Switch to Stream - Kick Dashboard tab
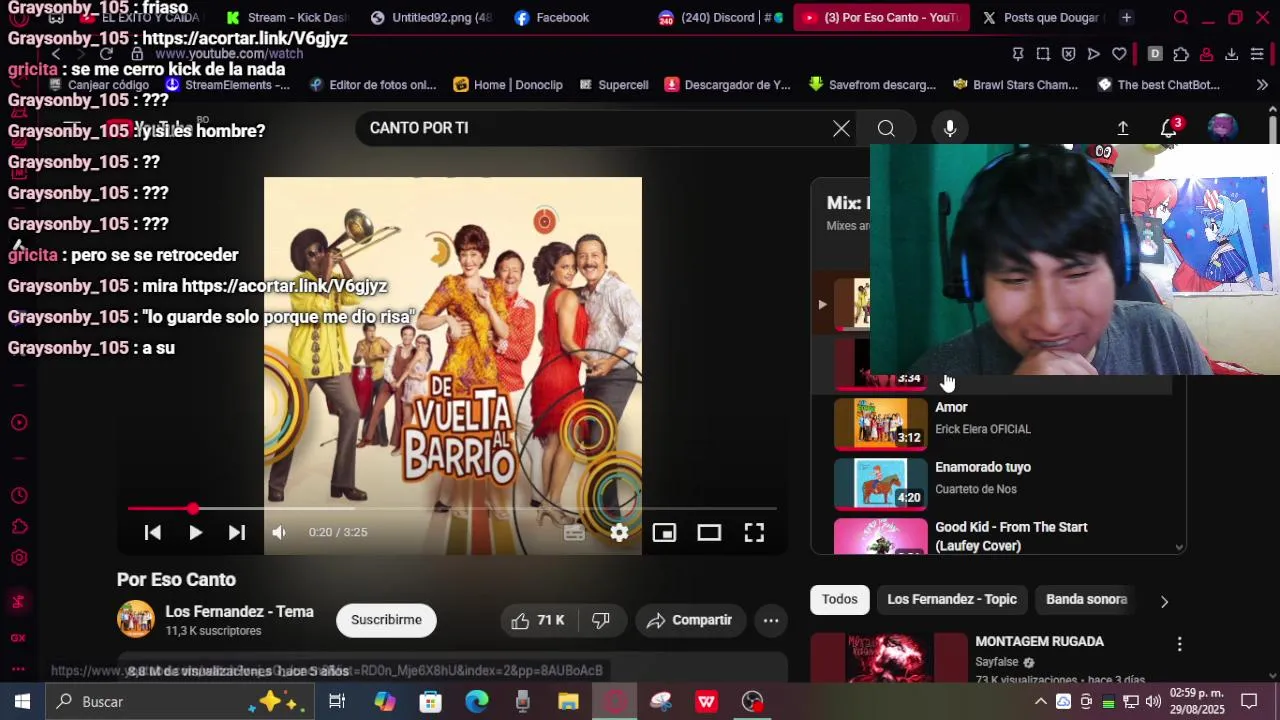 click(285, 17)
